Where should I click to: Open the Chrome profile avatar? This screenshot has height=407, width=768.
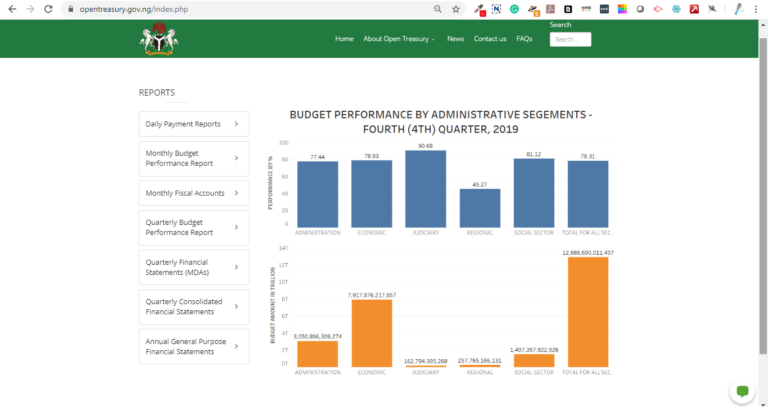[x=738, y=9]
